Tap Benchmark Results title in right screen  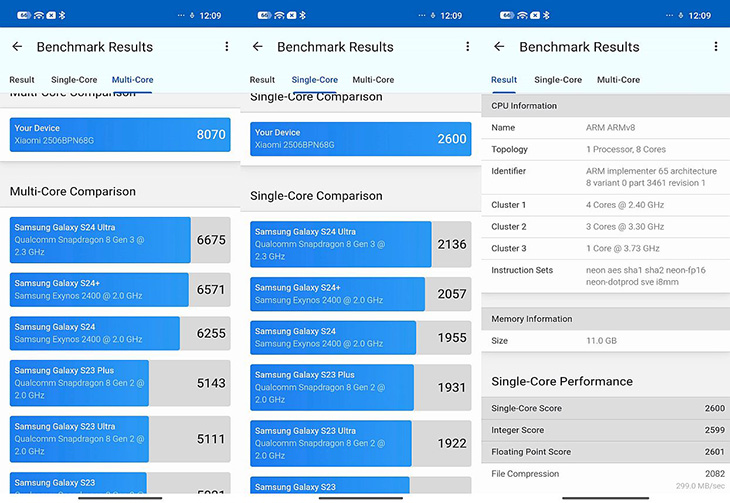pos(579,47)
